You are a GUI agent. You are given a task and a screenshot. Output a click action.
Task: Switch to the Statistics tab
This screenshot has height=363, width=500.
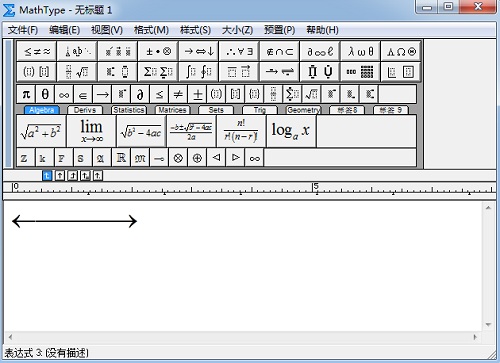[x=129, y=110]
